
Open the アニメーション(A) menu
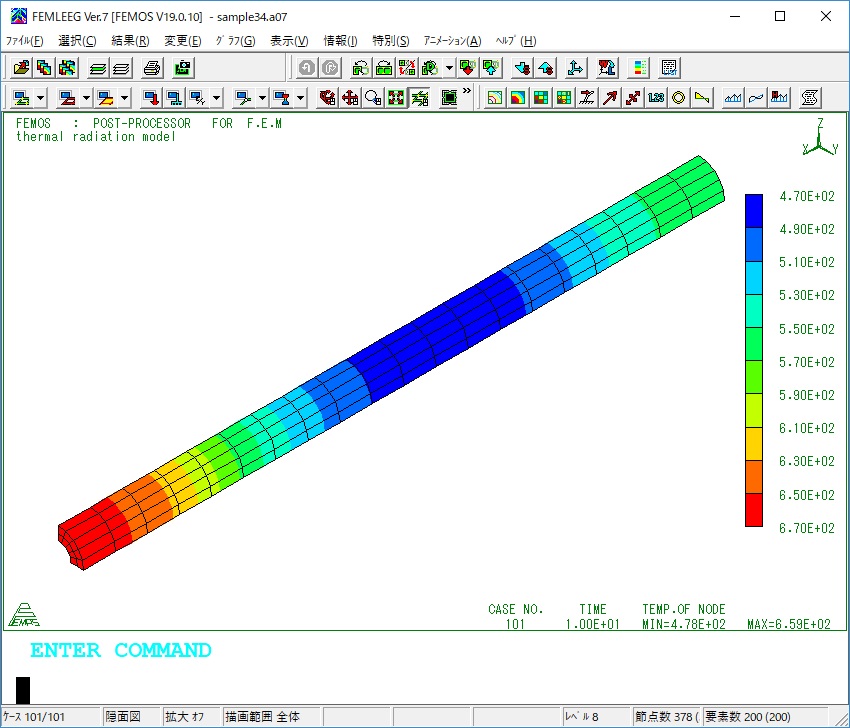coord(452,41)
